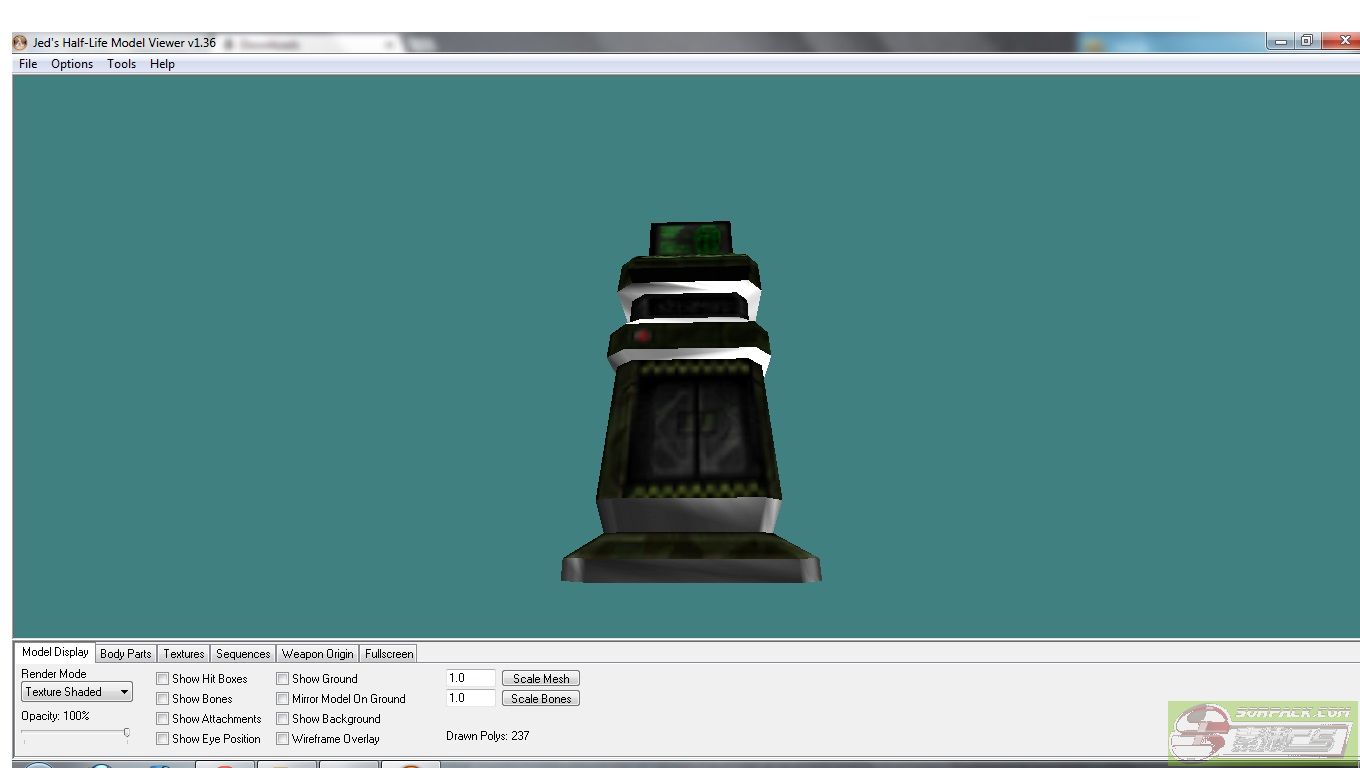The width and height of the screenshot is (1360, 768).
Task: Switch to the Body Parts tab
Action: click(x=126, y=654)
